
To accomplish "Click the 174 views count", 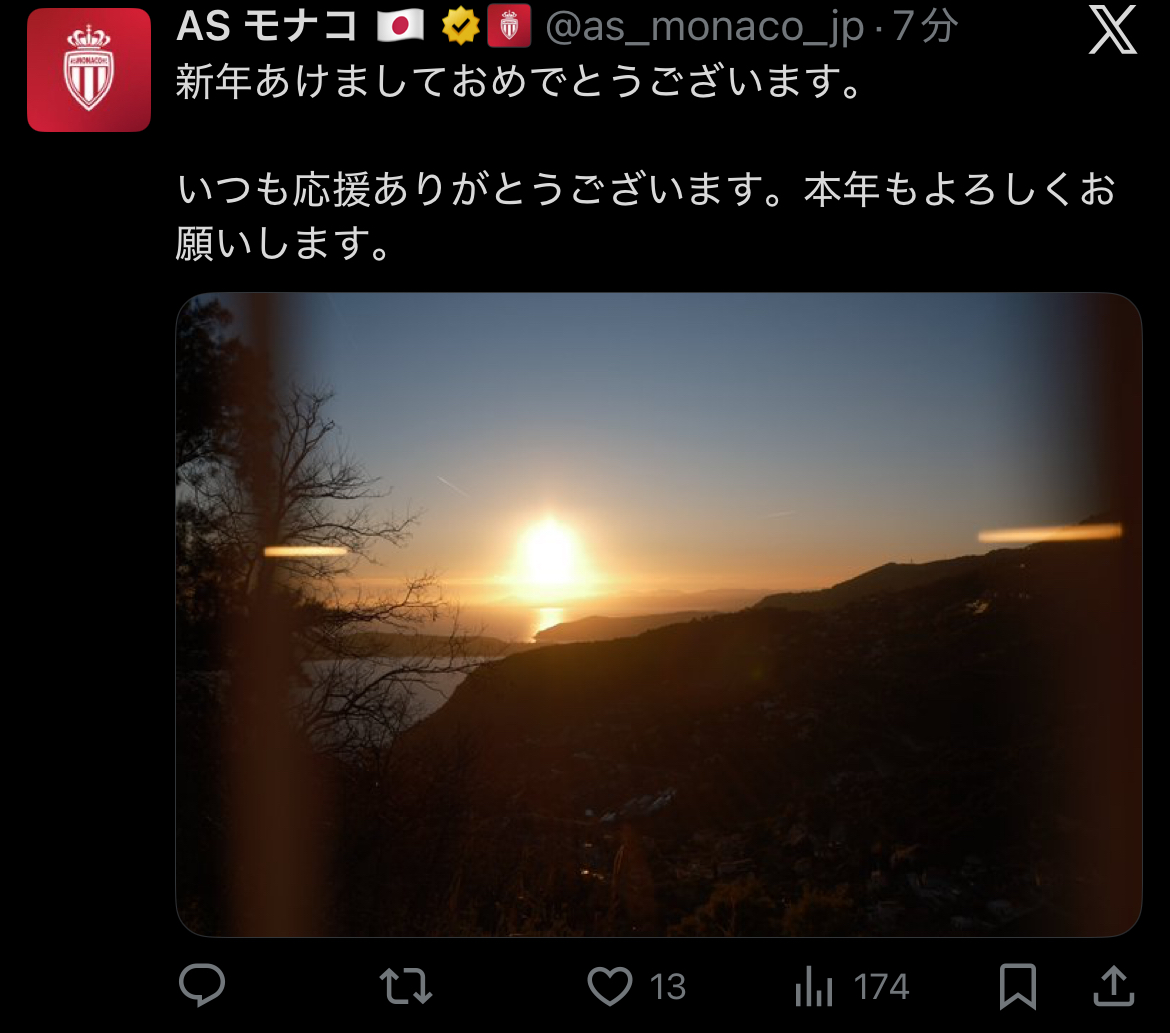I will (x=881, y=987).
